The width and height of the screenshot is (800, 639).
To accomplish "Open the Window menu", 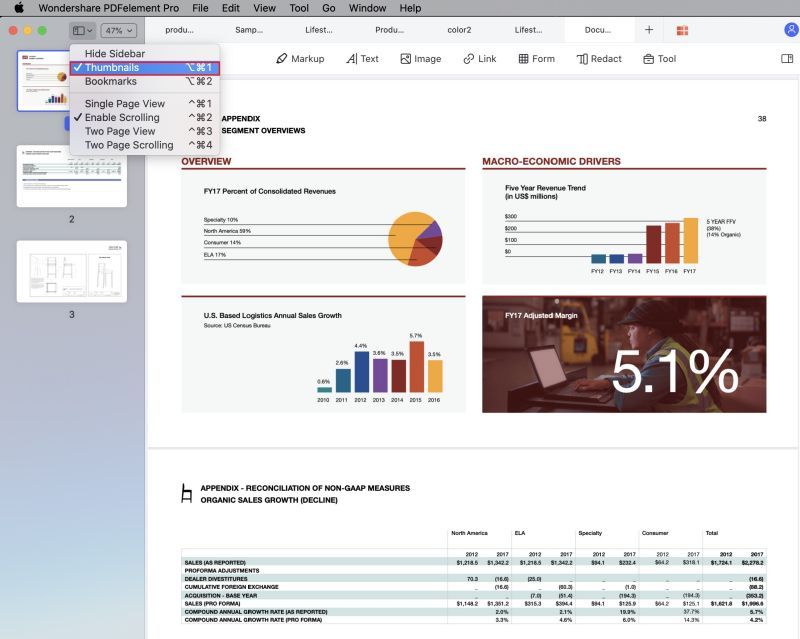I will tap(367, 8).
